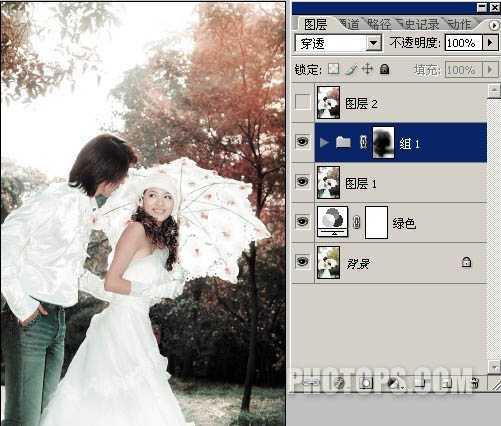Open the 动作 tab

pos(460,24)
